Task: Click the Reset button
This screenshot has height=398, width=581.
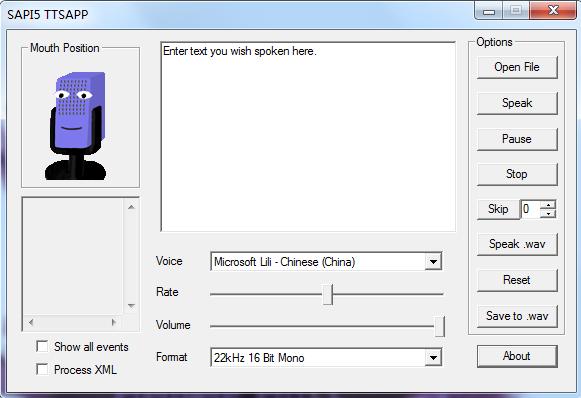Action: 517,280
